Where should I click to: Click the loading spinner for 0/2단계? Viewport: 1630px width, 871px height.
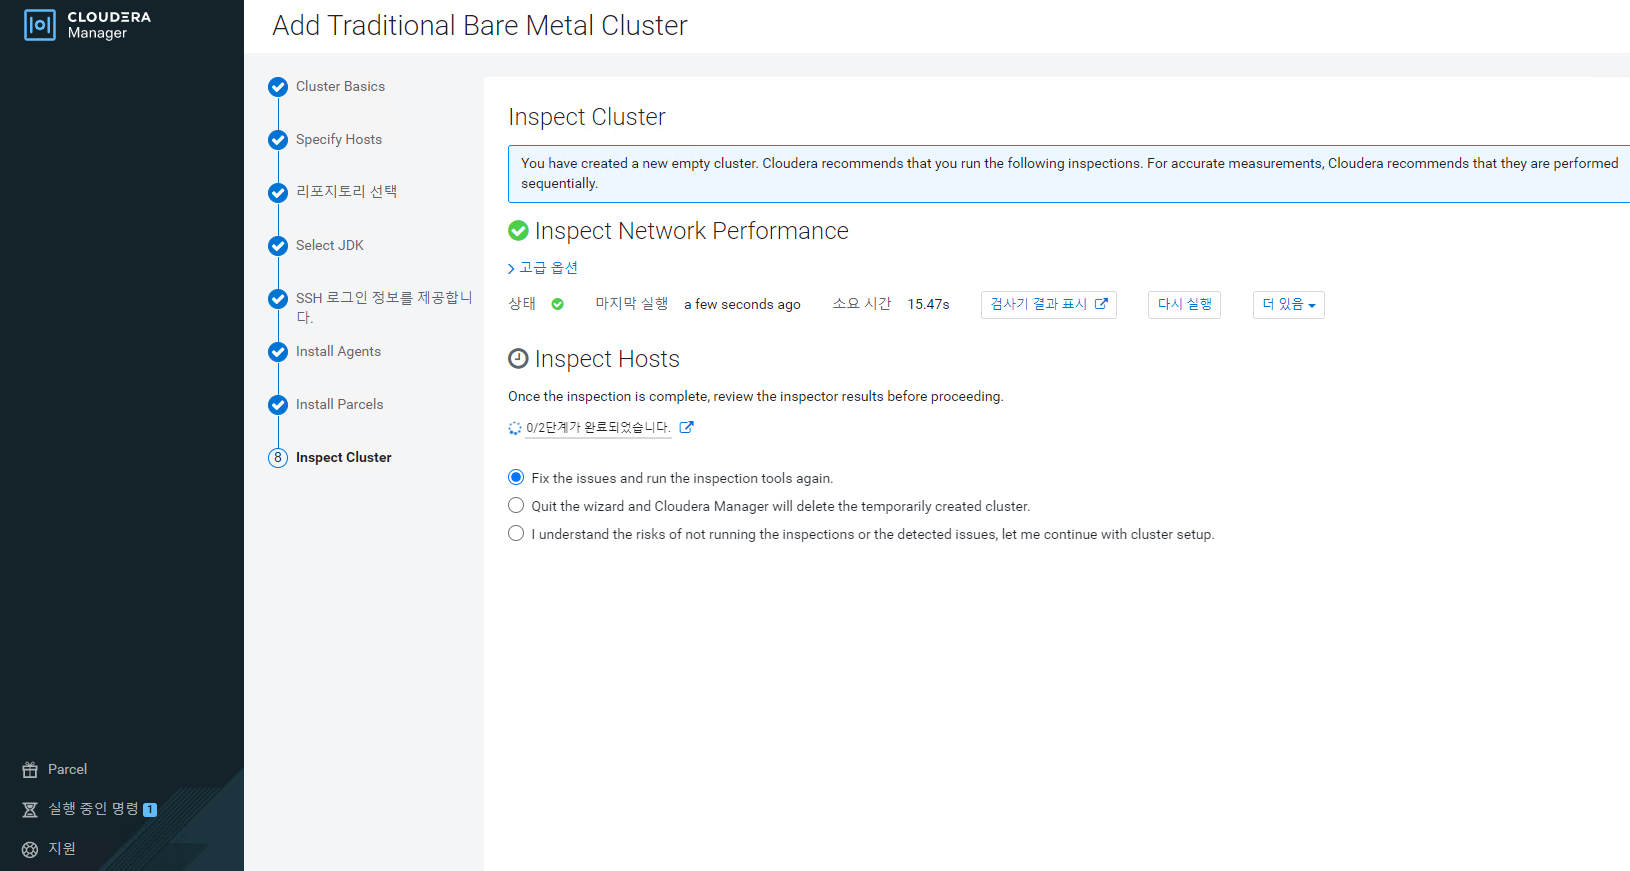coord(515,428)
